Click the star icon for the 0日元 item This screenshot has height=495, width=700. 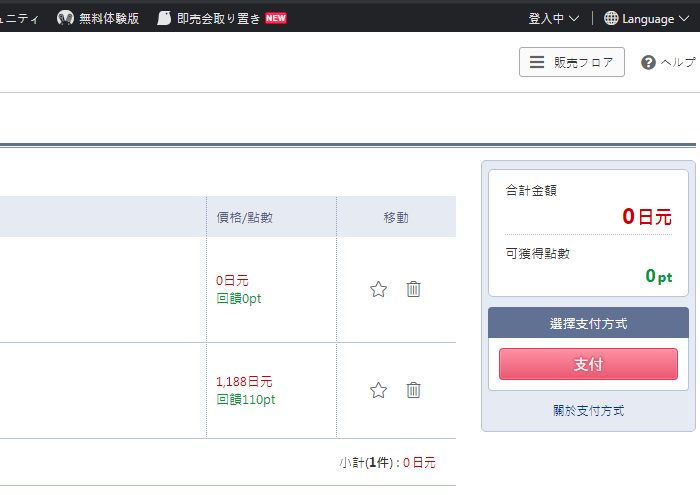[x=378, y=289]
